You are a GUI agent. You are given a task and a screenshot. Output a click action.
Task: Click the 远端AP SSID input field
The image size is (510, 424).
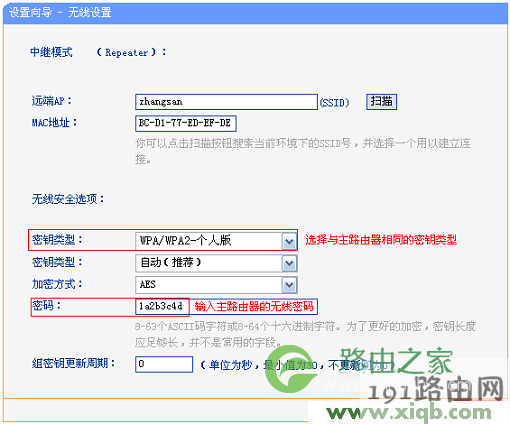click(226, 102)
